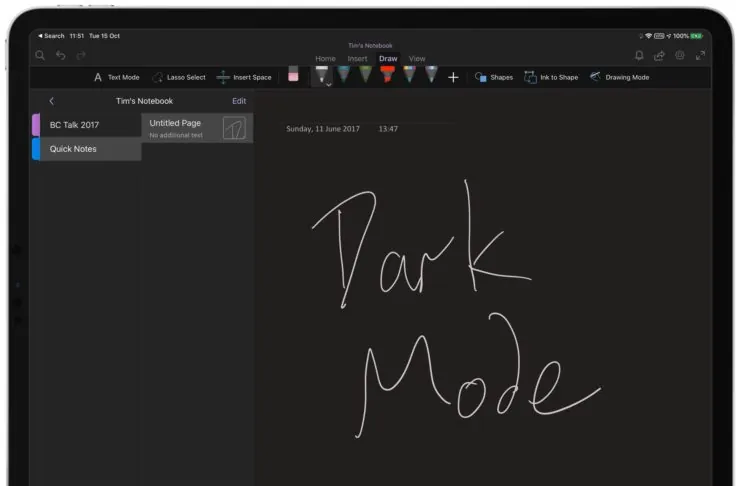Image resolution: width=741 pixels, height=486 pixels.
Task: Enable Ink to Shape
Action: point(551,77)
